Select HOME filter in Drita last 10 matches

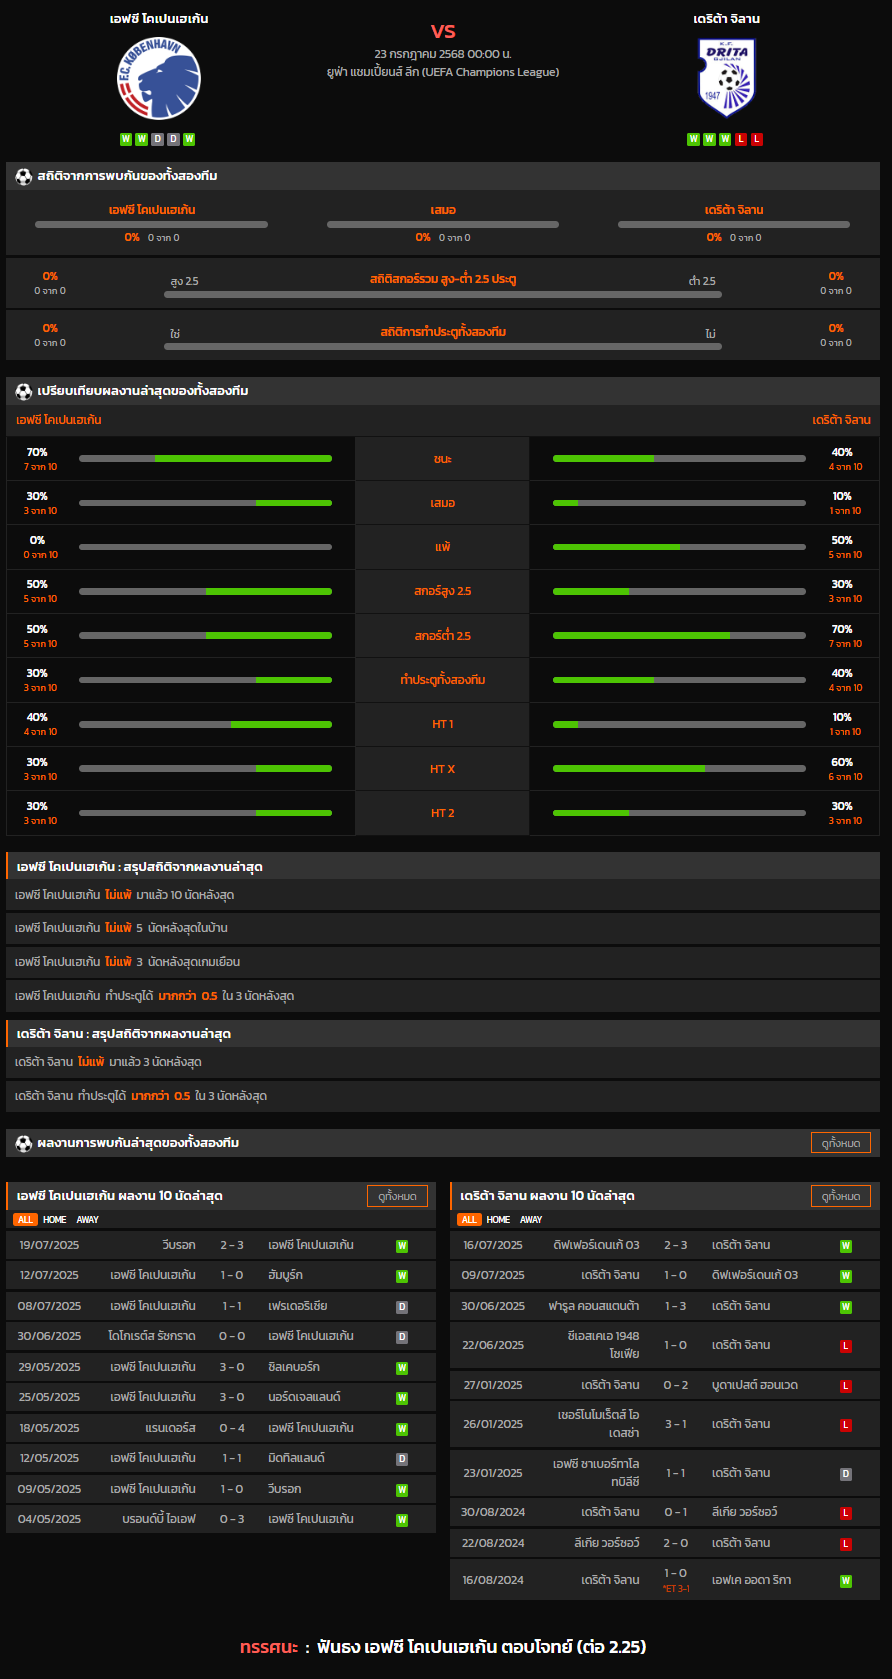(498, 1220)
